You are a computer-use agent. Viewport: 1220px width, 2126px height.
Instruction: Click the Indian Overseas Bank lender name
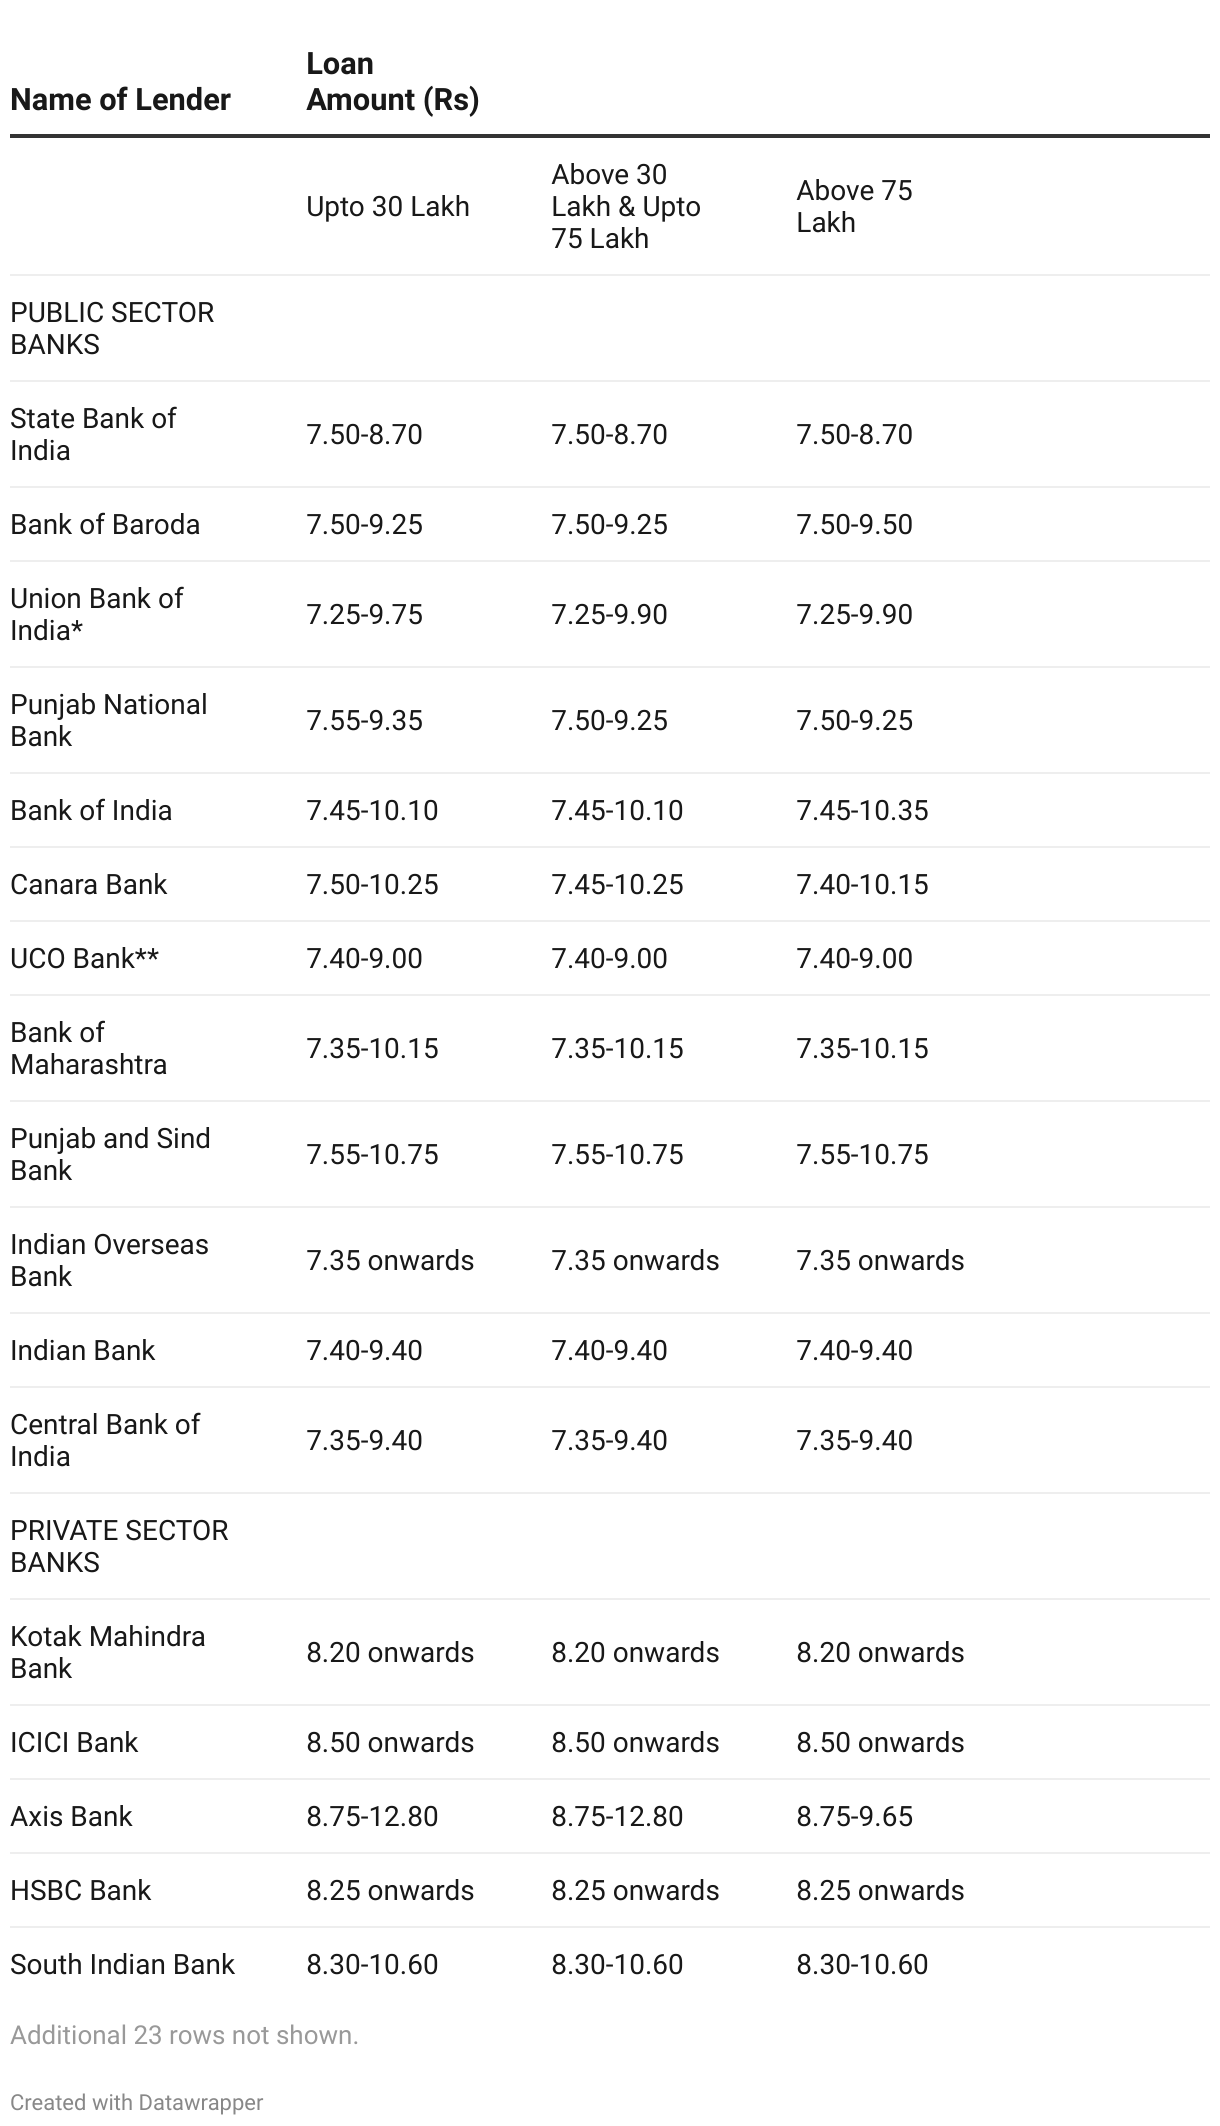coord(109,1260)
